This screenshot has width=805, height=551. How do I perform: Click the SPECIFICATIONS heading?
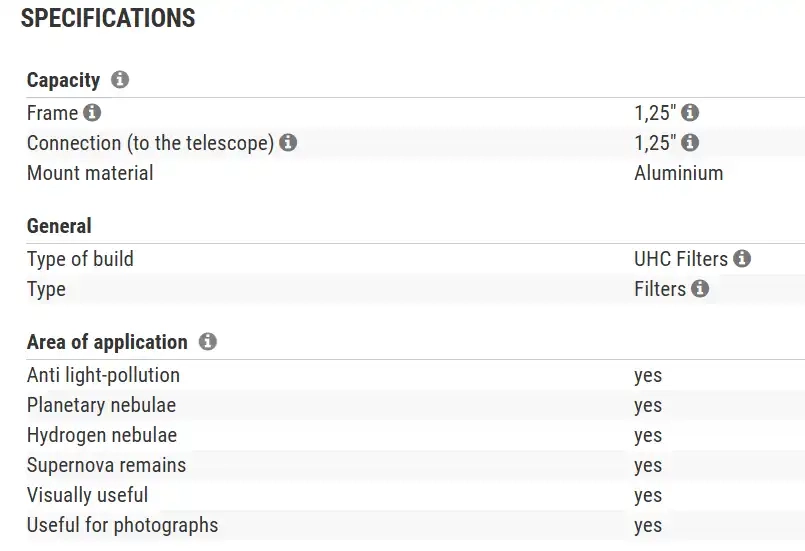pyautogui.click(x=108, y=18)
